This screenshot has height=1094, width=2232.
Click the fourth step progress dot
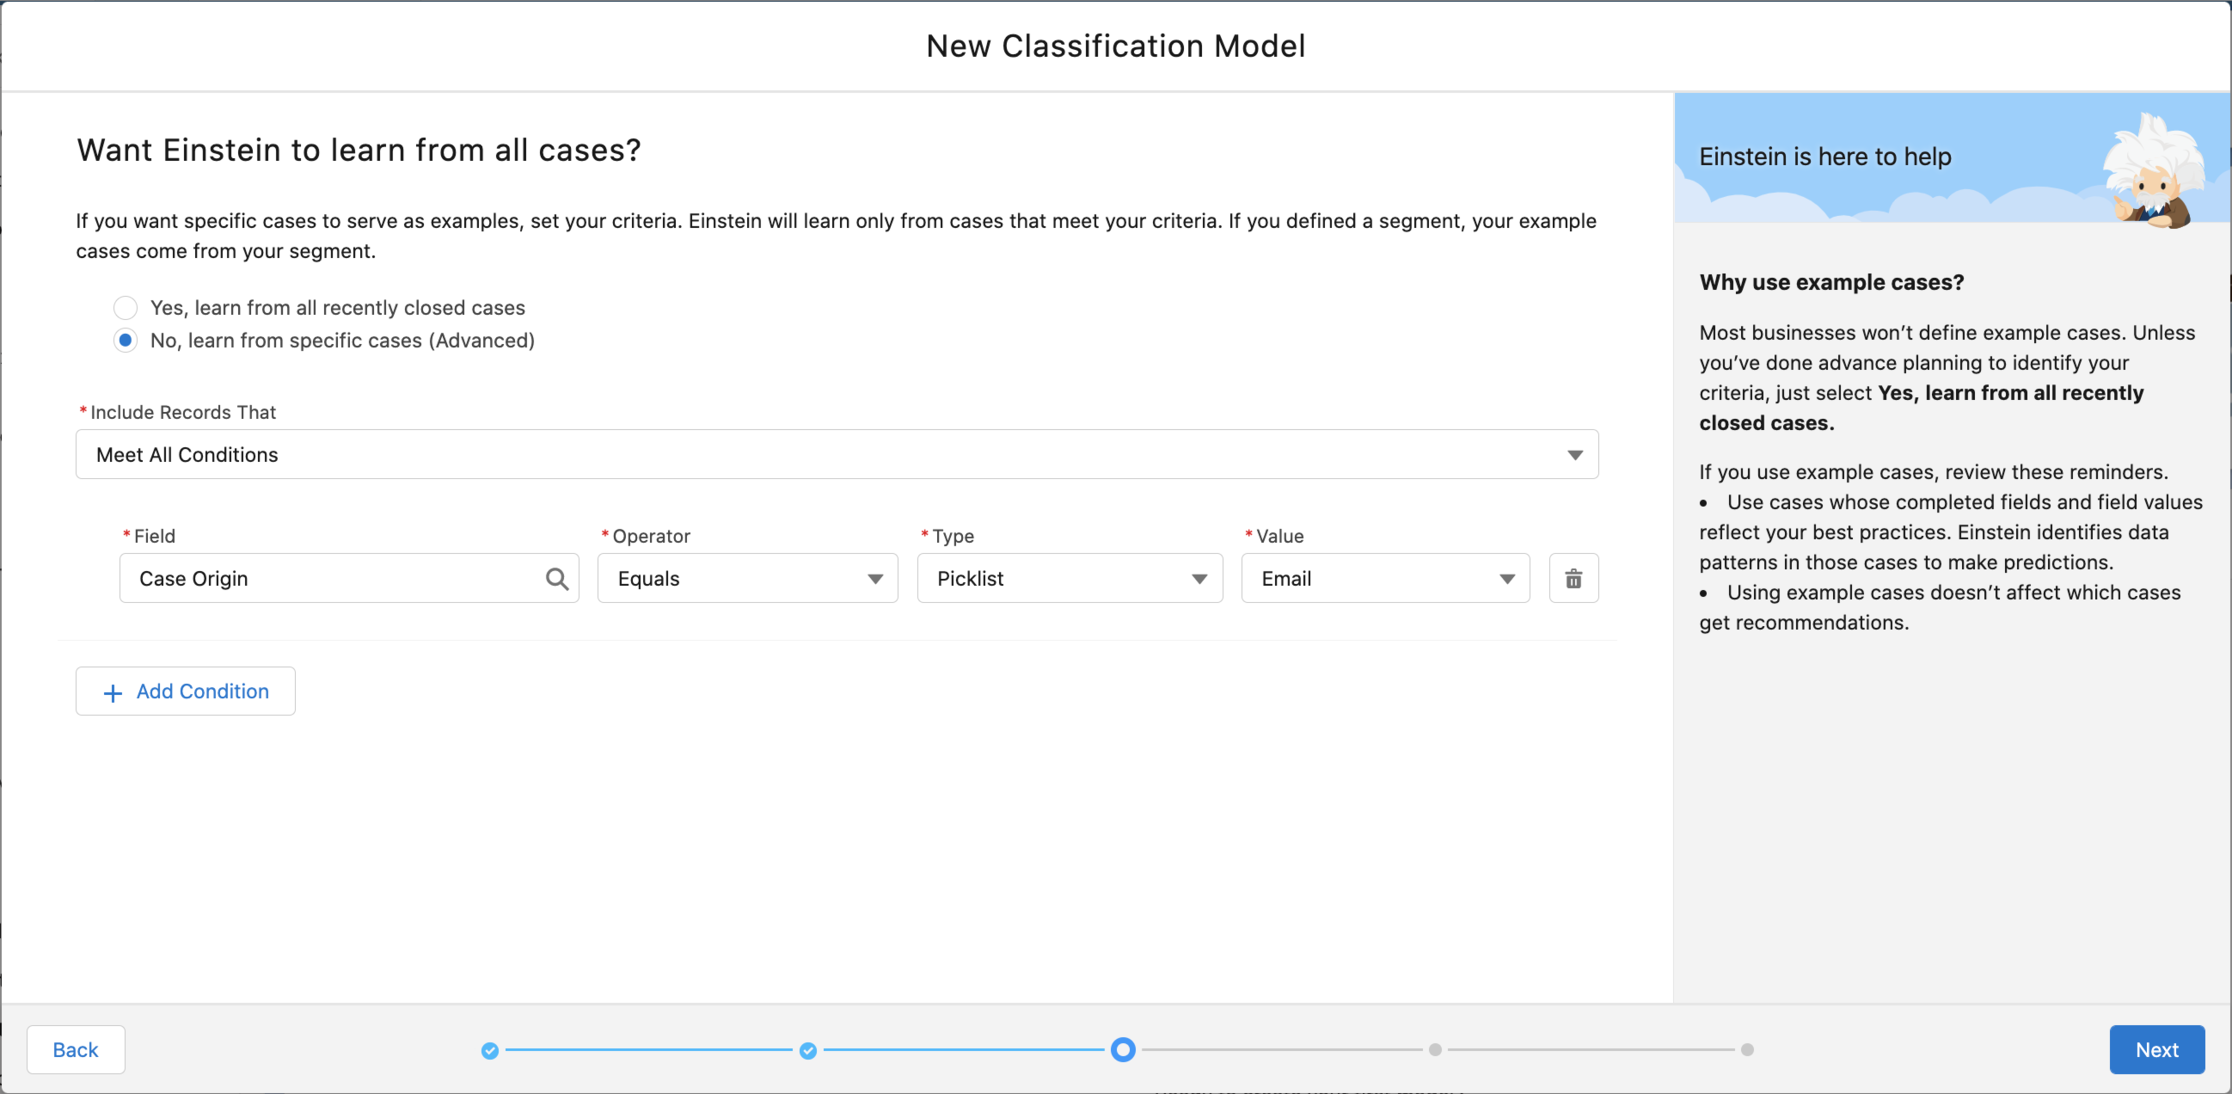tap(1435, 1050)
